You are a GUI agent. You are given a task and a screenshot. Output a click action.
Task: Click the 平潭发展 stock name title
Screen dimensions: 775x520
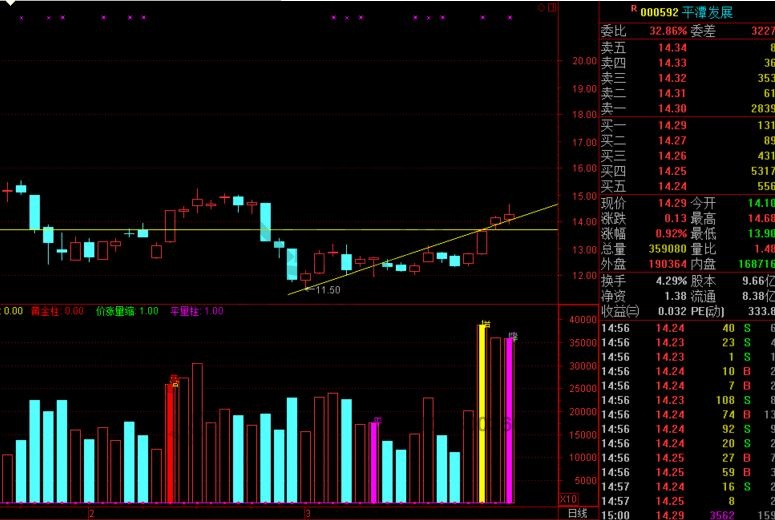tap(708, 12)
